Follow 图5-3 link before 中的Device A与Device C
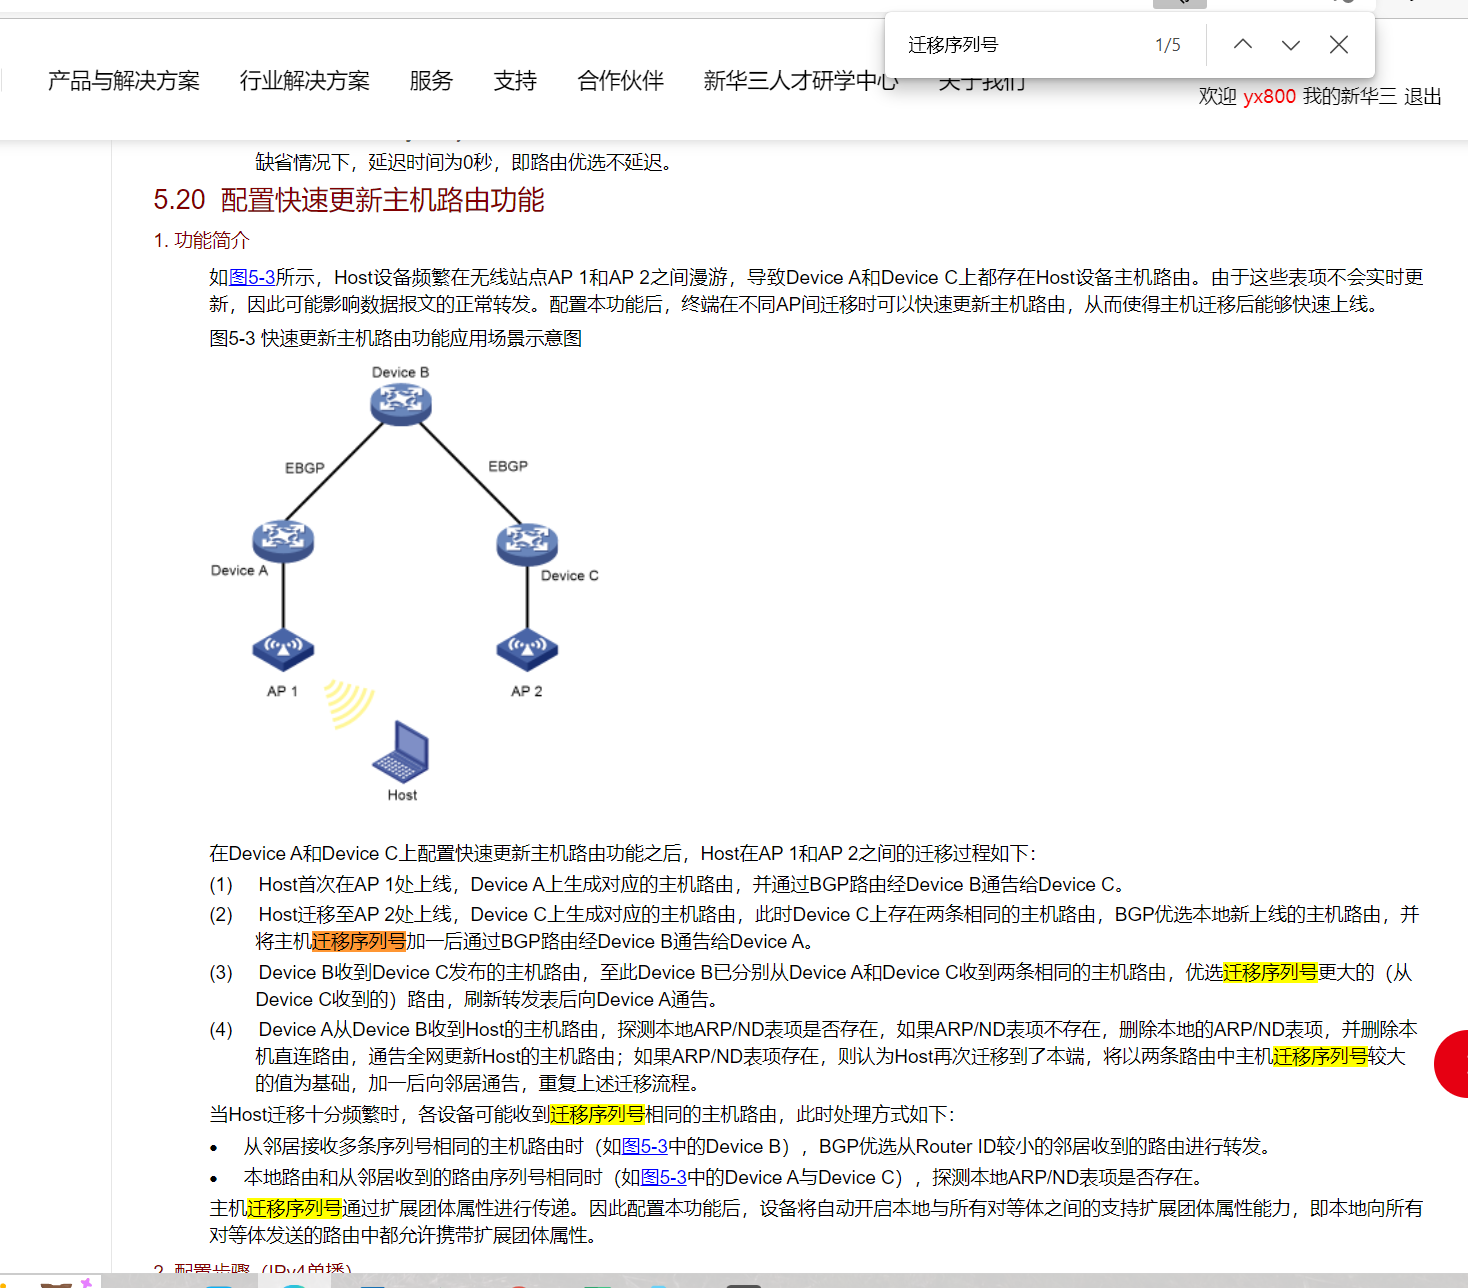The height and width of the screenshot is (1288, 1468). click(x=664, y=1178)
